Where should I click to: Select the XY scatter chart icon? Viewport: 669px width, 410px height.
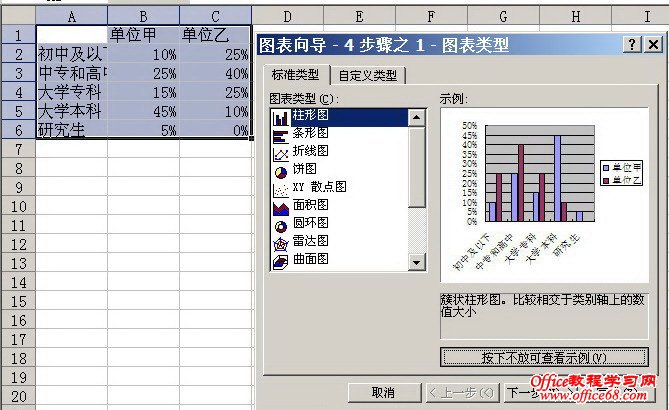point(281,190)
